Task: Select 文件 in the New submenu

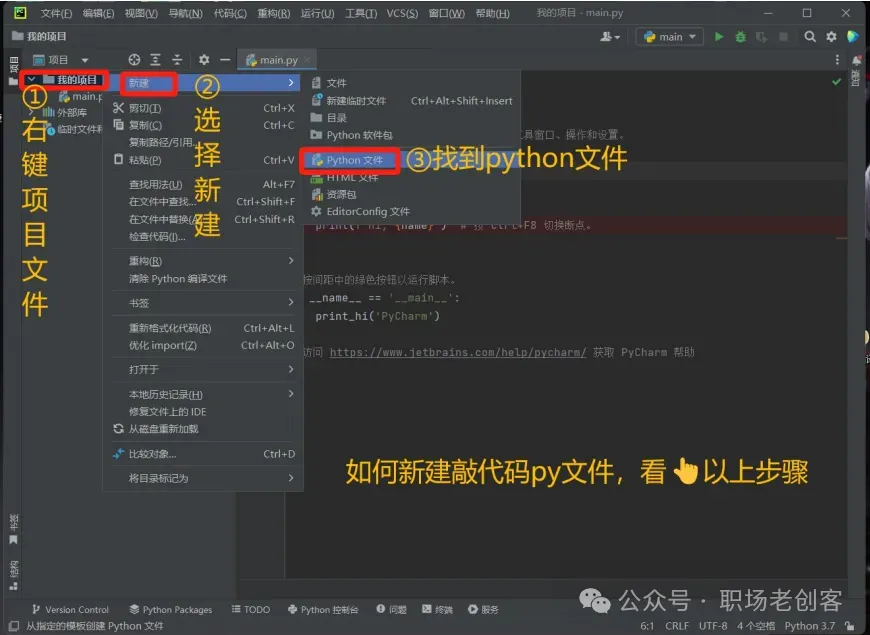Action: (x=412, y=83)
